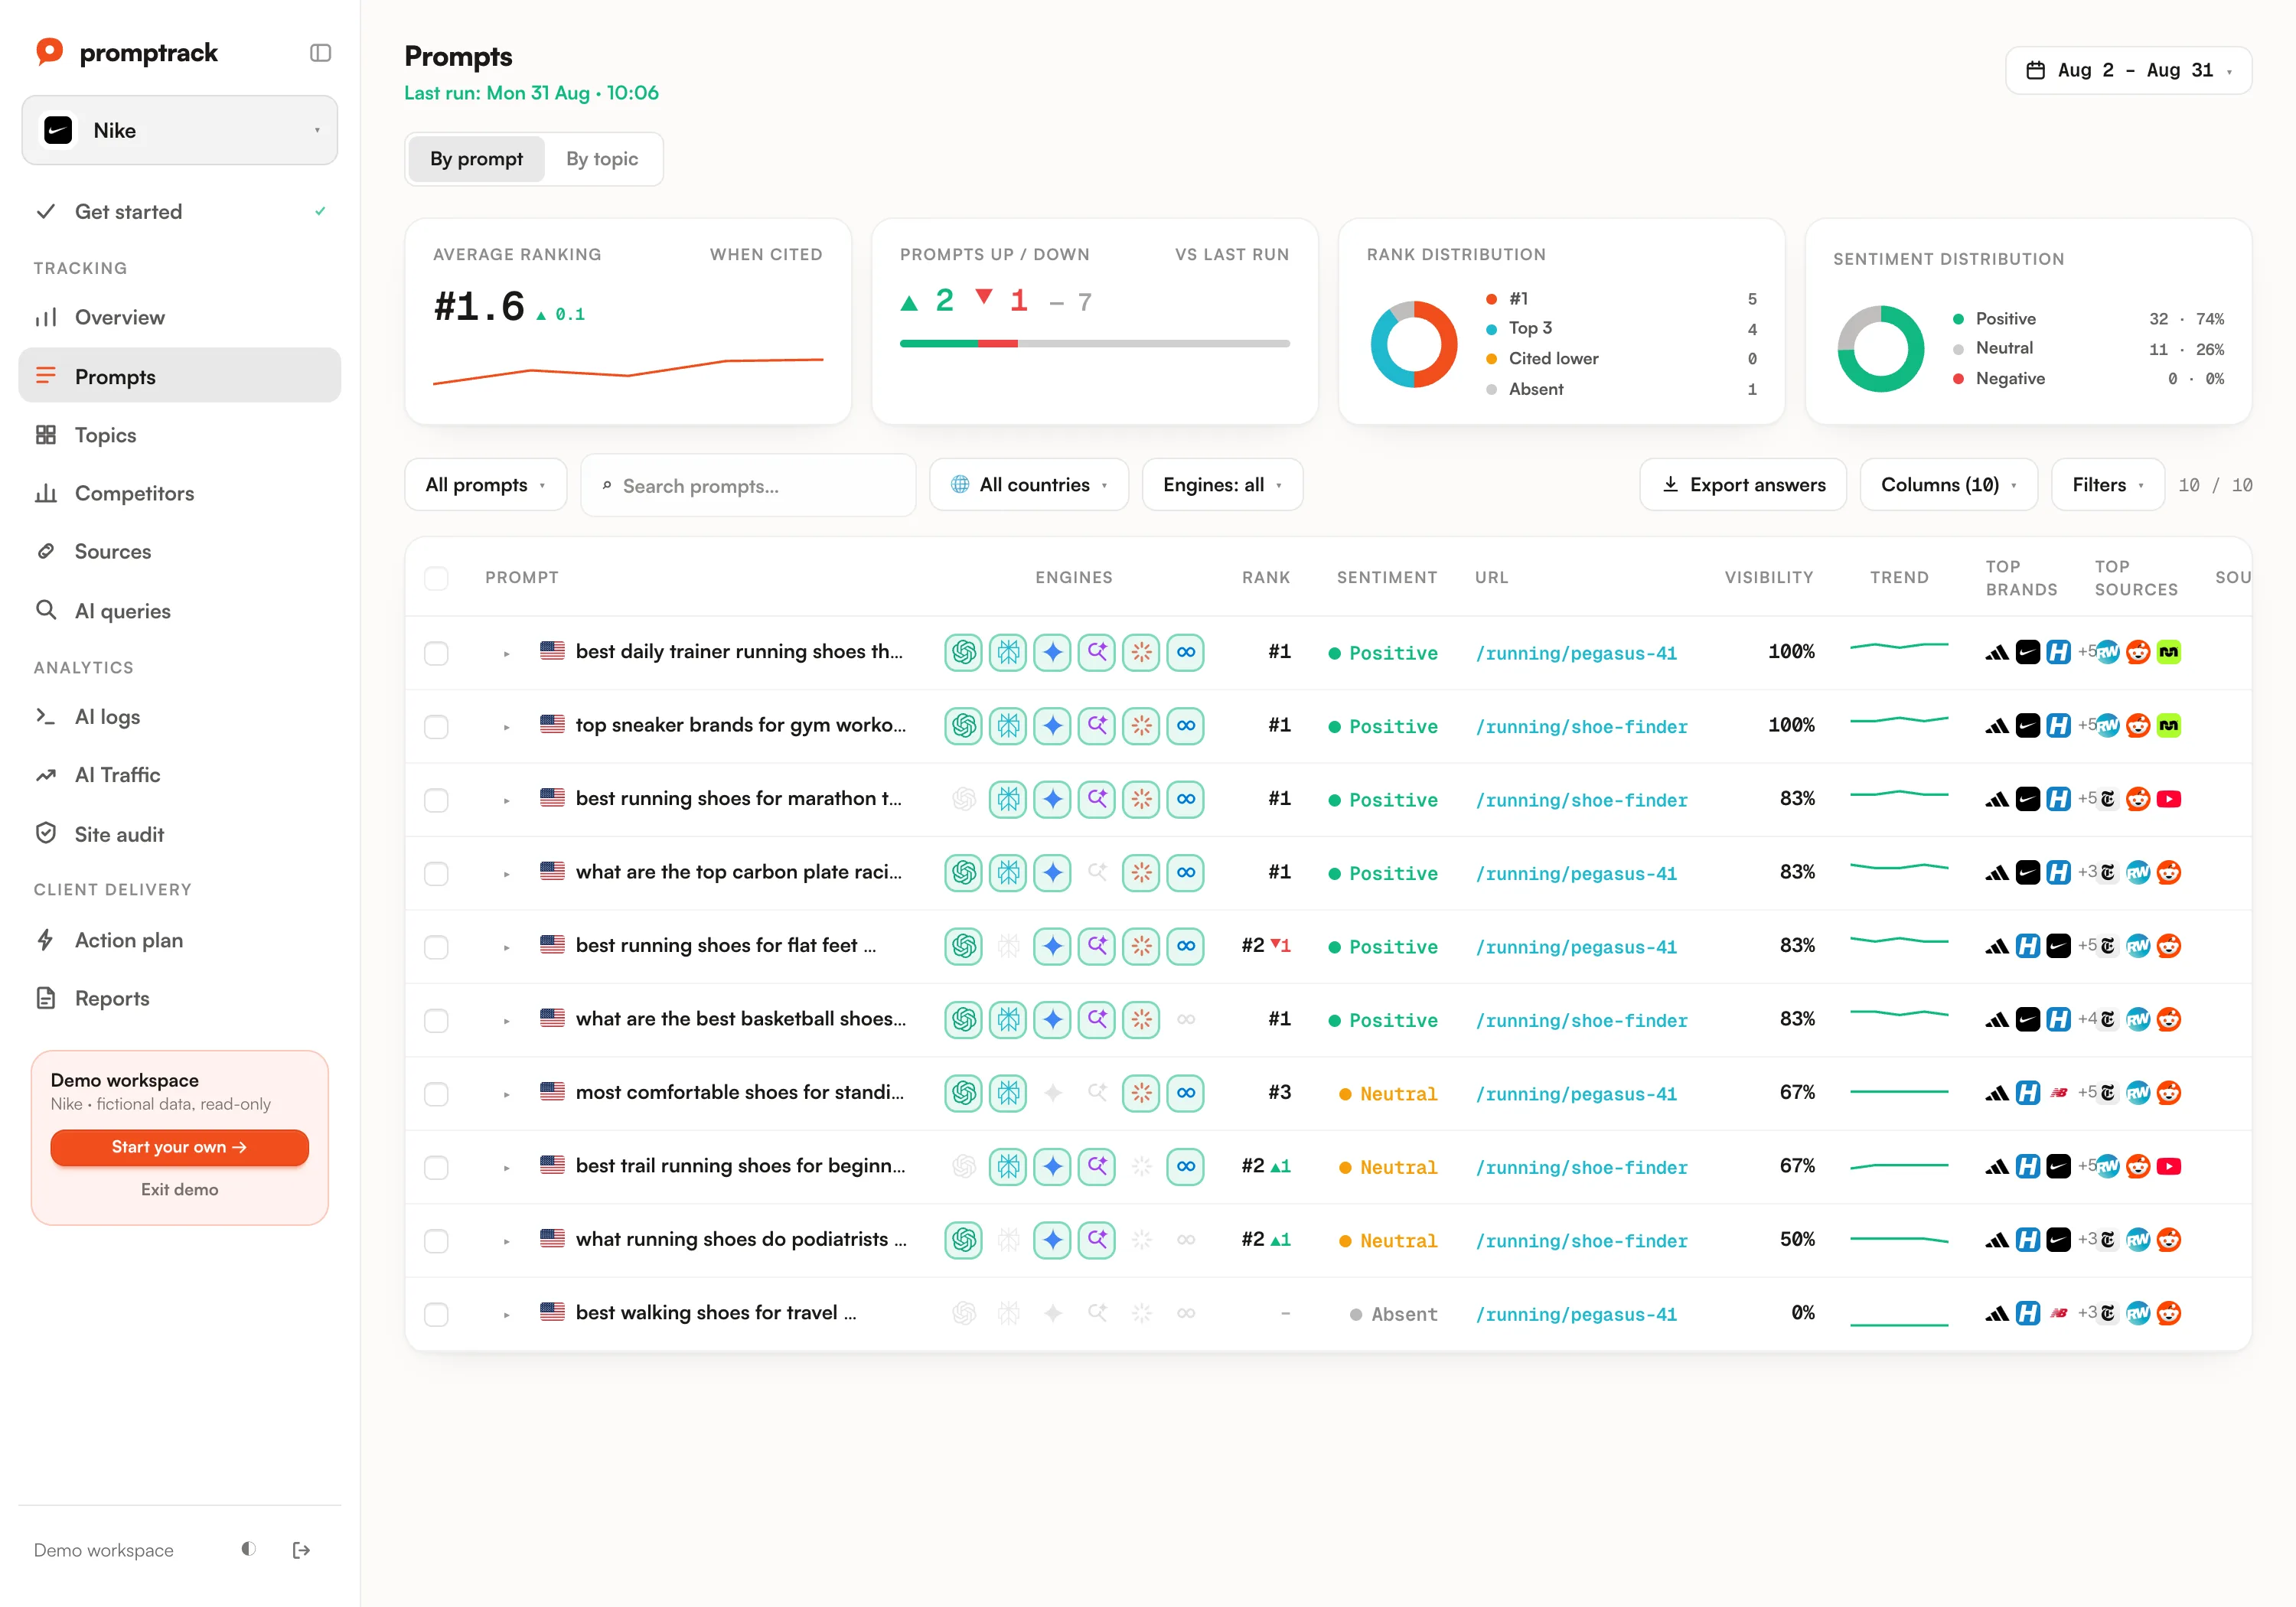The width and height of the screenshot is (2296, 1607).
Task: Open the Engines: all dropdown
Action: pyautogui.click(x=1222, y=485)
